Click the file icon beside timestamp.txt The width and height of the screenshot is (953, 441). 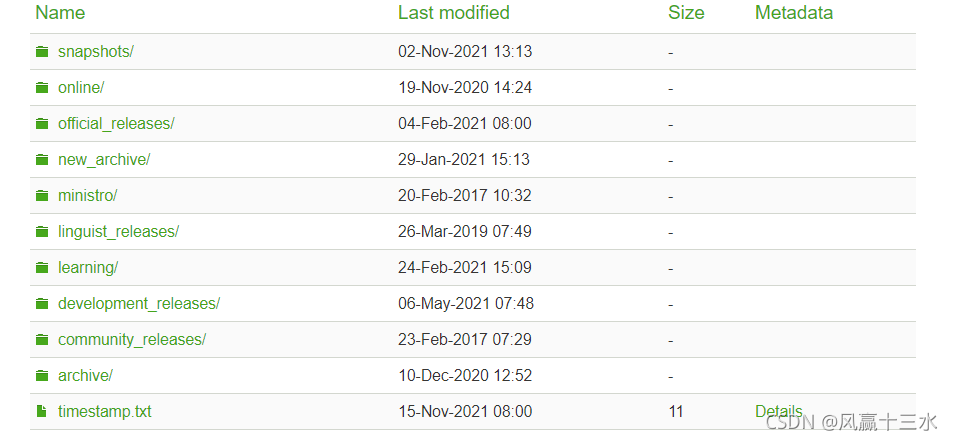[x=41, y=411]
